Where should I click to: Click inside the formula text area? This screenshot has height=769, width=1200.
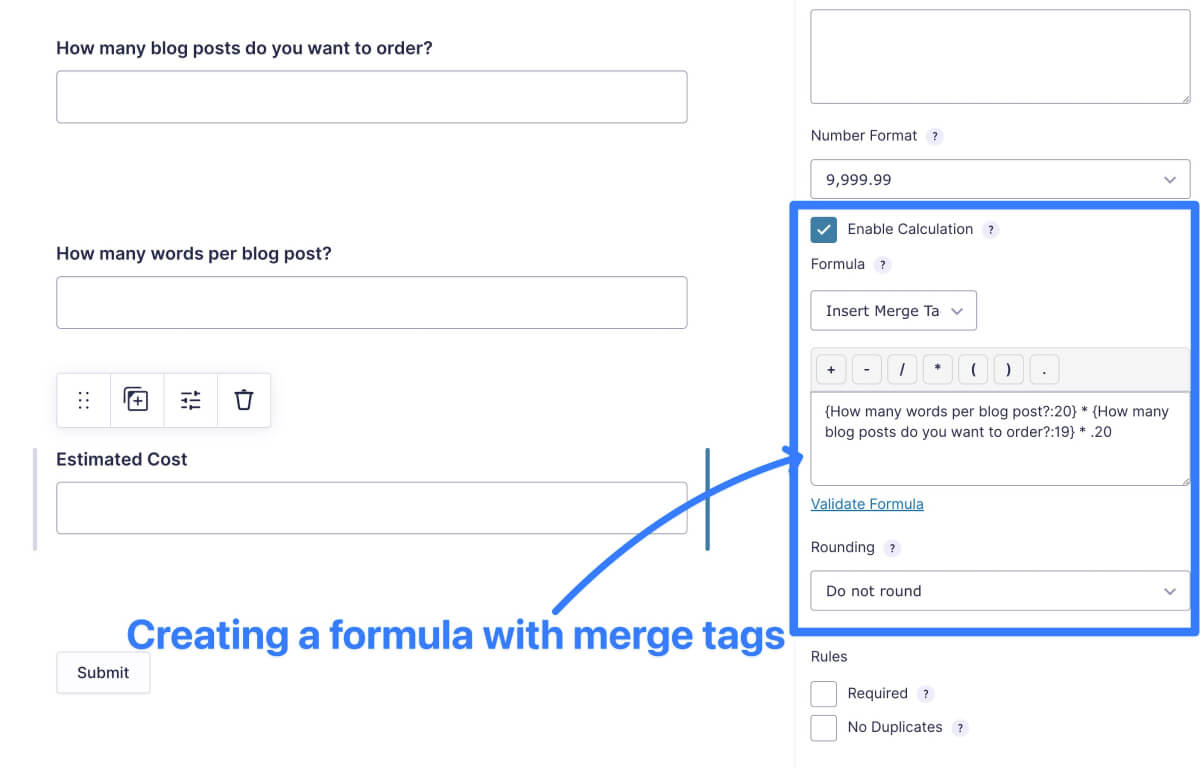point(1000,438)
